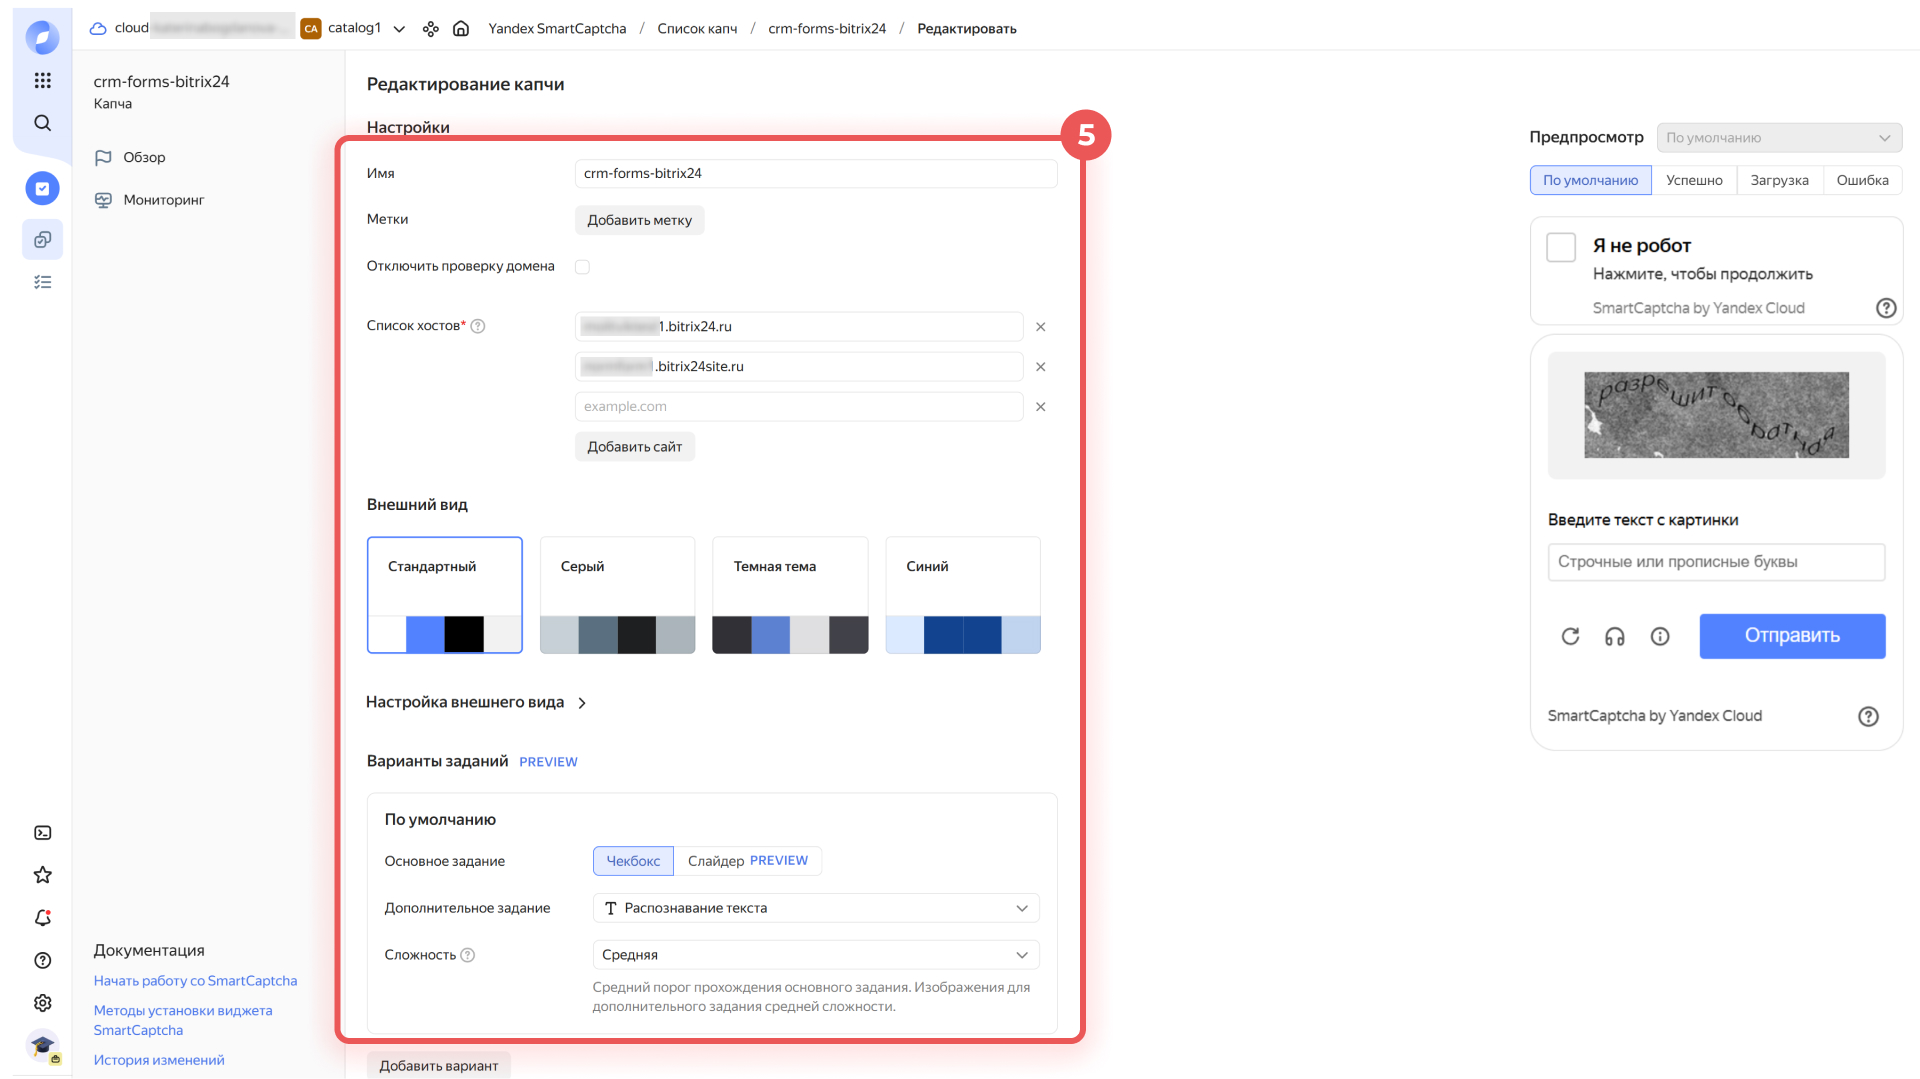The width and height of the screenshot is (1920, 1079).
Task: Open favorites star icon in sidebar
Action: [x=42, y=875]
